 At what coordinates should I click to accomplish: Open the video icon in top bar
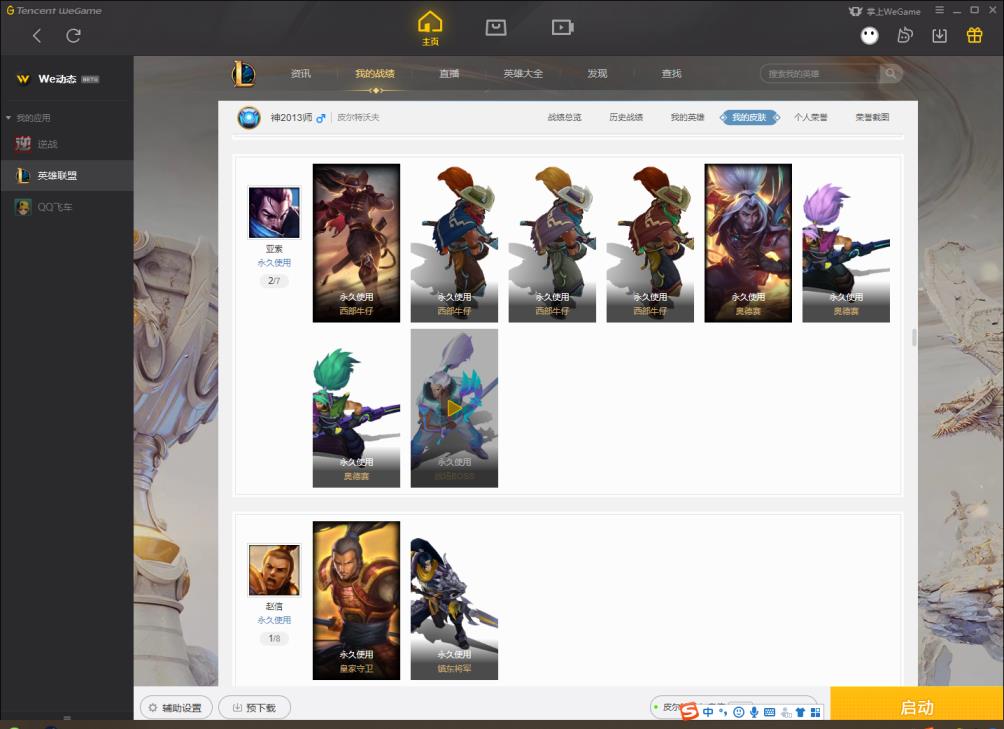tap(562, 28)
